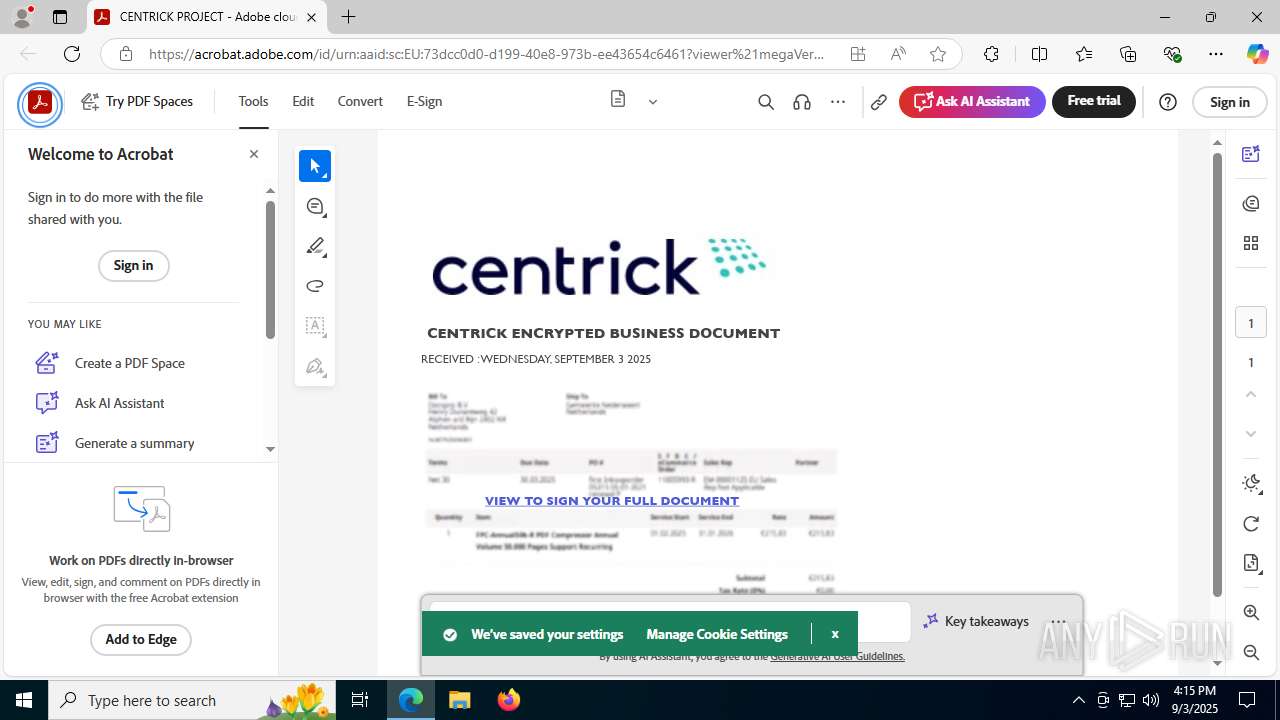
Task: Open Windows Start menu
Action: click(24, 700)
